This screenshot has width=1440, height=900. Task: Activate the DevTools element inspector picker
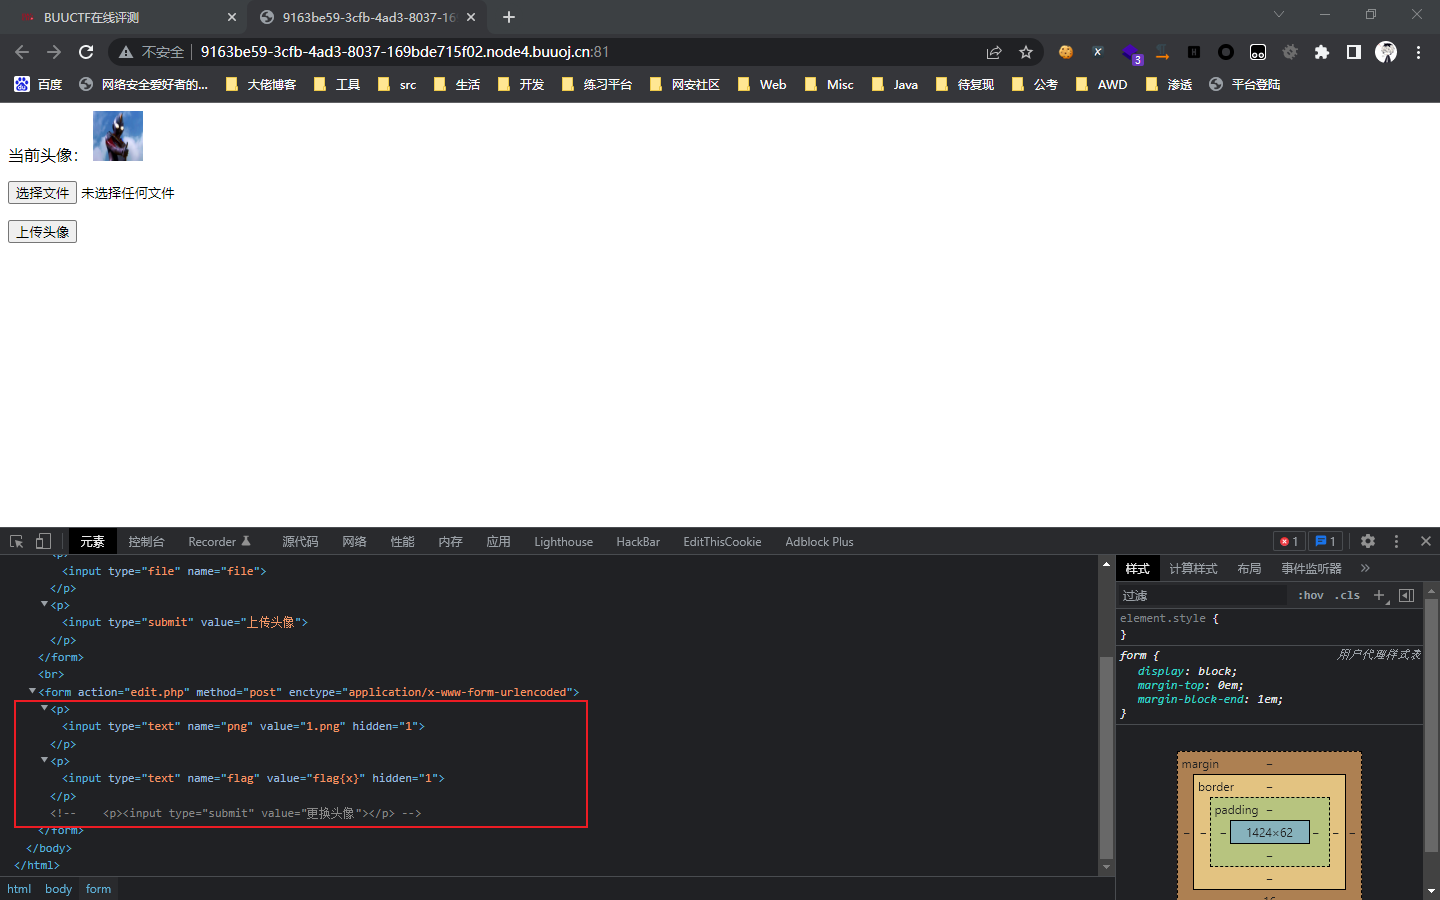click(x=17, y=541)
